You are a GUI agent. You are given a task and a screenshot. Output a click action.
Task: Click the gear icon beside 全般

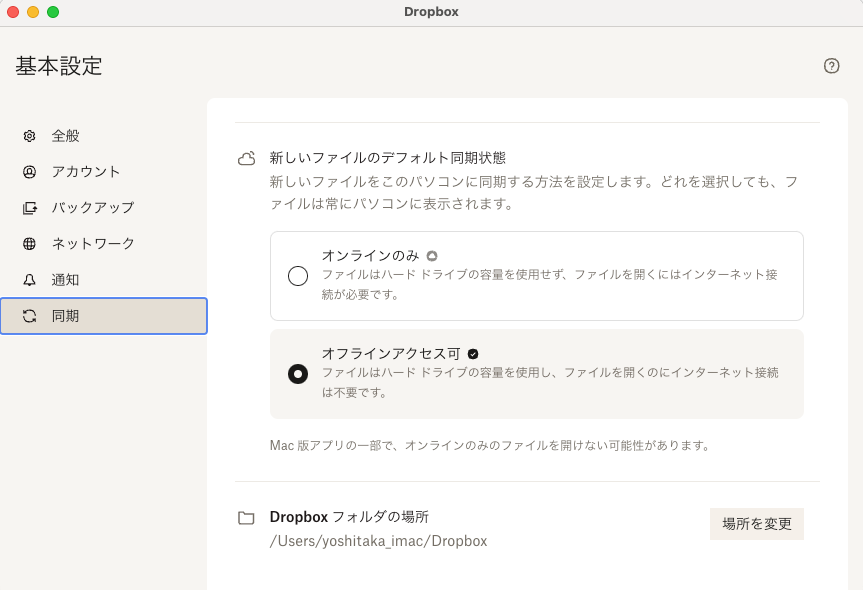tap(30, 136)
